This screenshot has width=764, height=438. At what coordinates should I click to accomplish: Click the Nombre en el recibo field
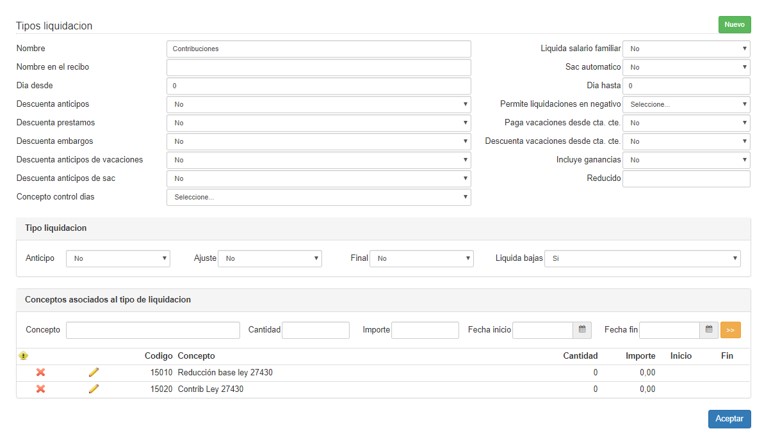click(x=318, y=67)
